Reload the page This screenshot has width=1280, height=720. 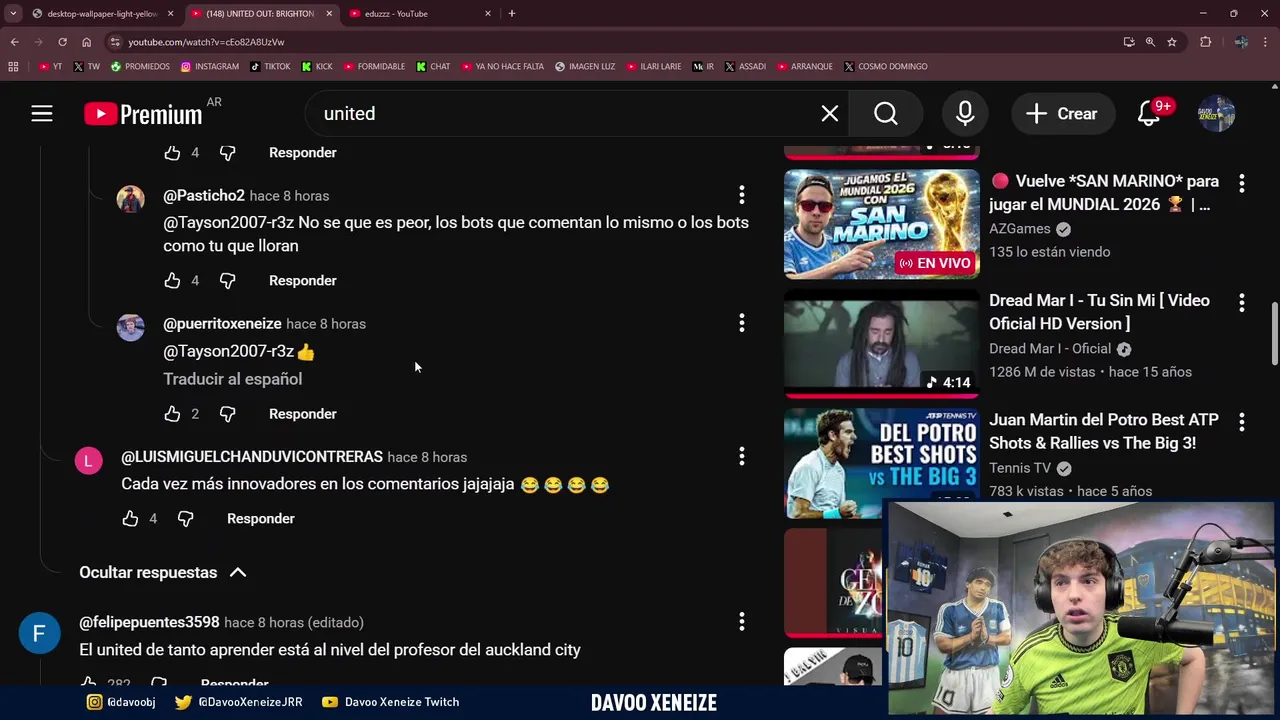tap(62, 42)
